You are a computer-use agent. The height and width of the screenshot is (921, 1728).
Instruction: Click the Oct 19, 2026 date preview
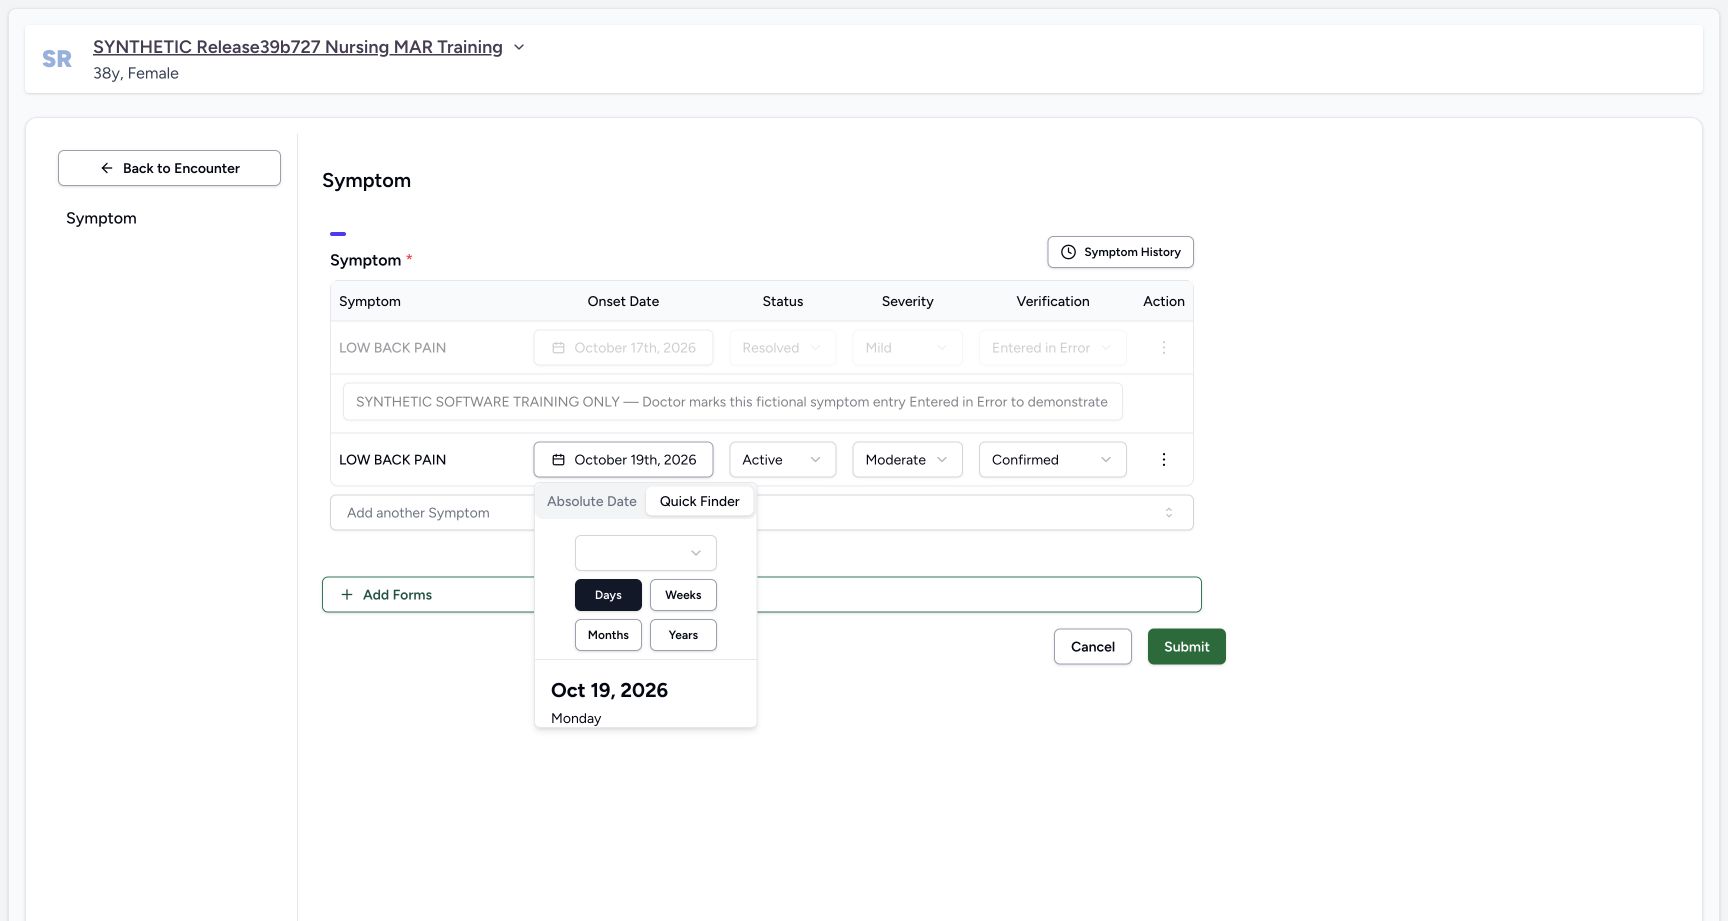609,690
